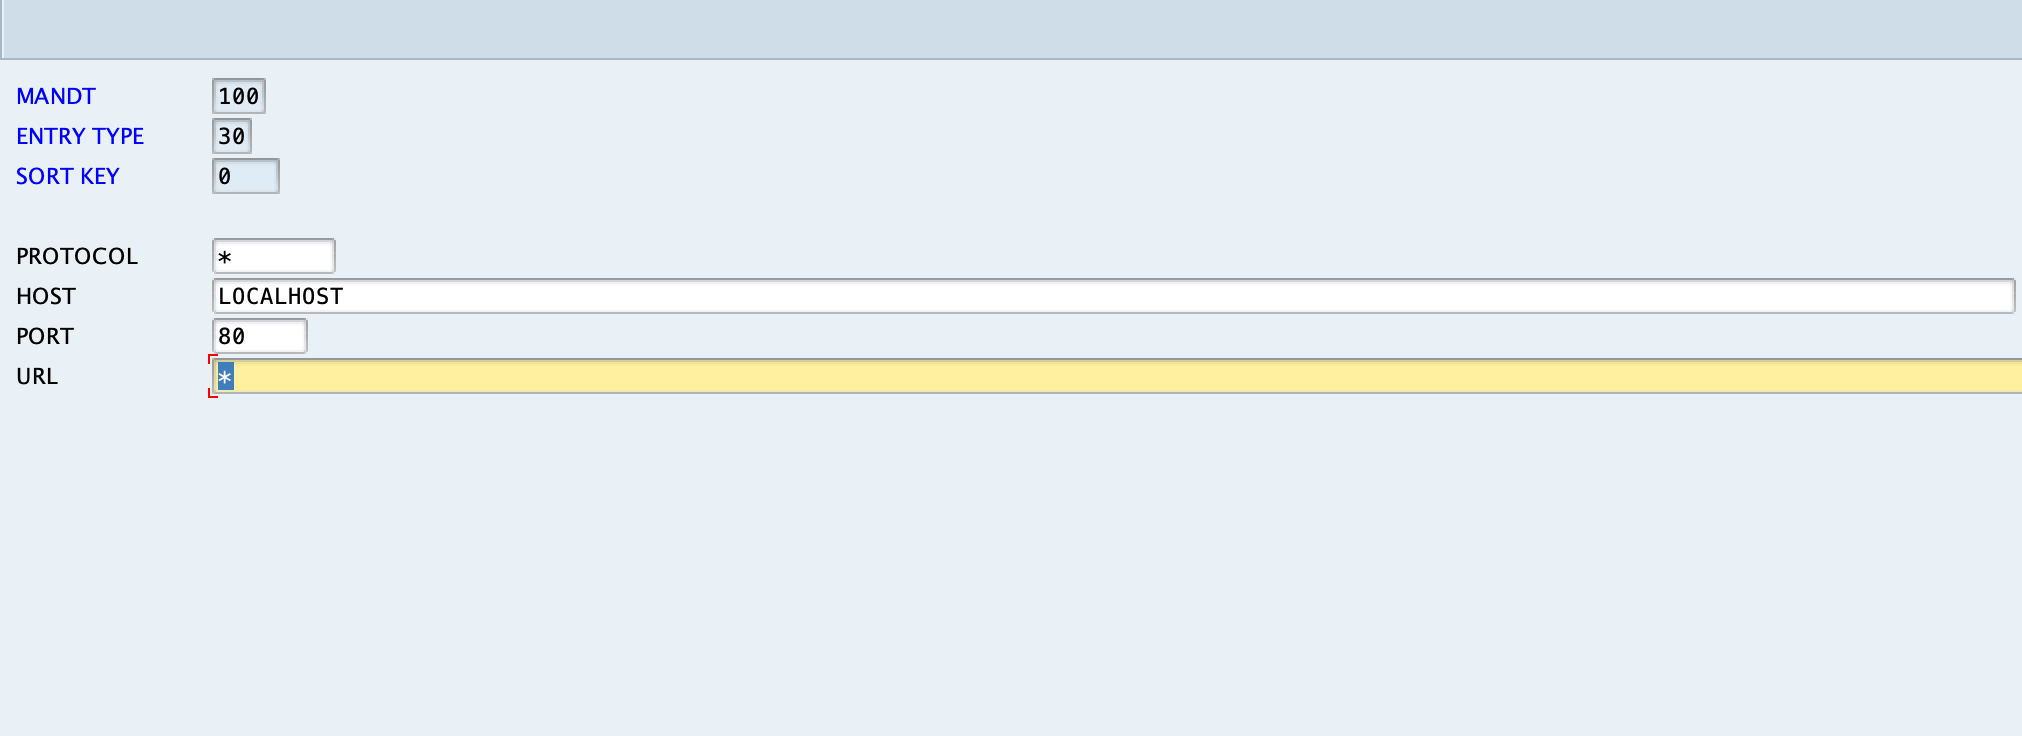
Task: Click the blue ENTRY TYPE label
Action: (x=80, y=136)
